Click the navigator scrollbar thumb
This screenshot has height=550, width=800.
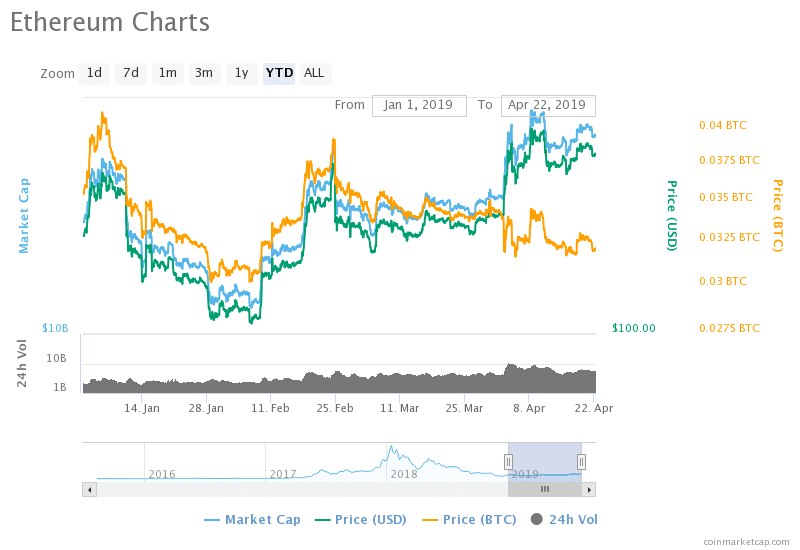pos(545,490)
